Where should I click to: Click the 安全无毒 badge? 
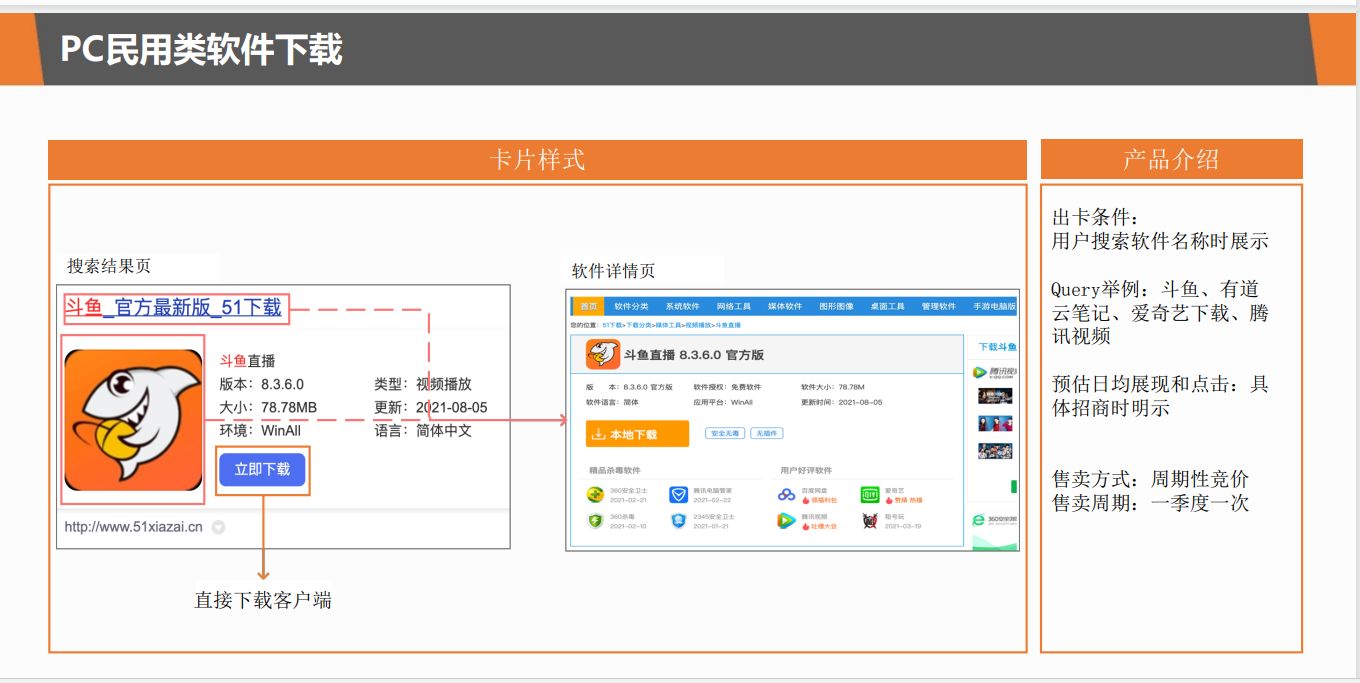pos(725,433)
